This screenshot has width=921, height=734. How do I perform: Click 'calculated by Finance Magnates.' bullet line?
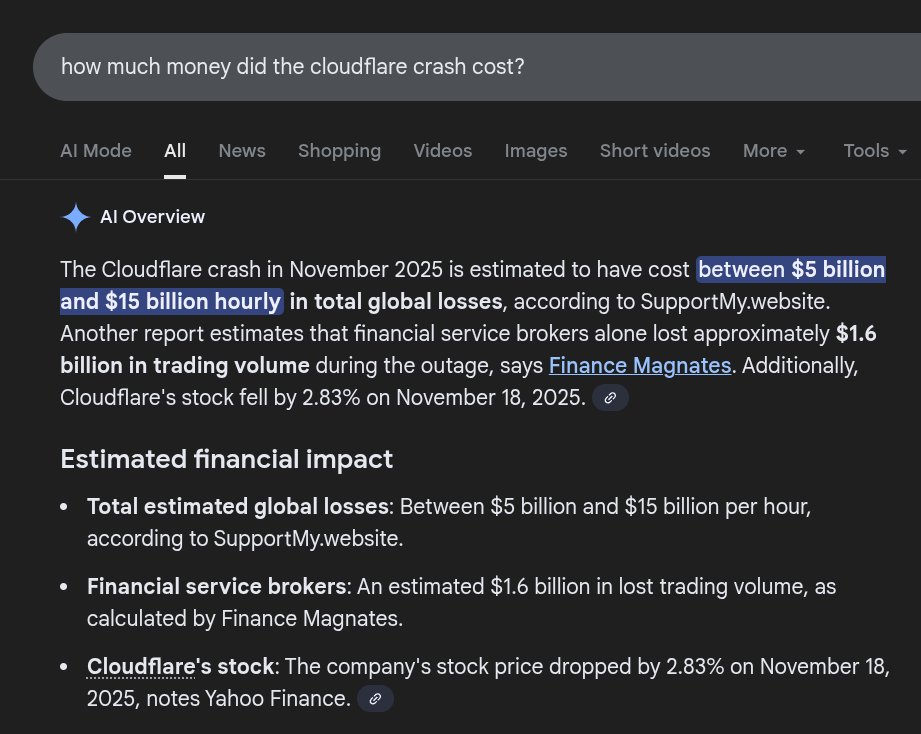[x=245, y=619]
